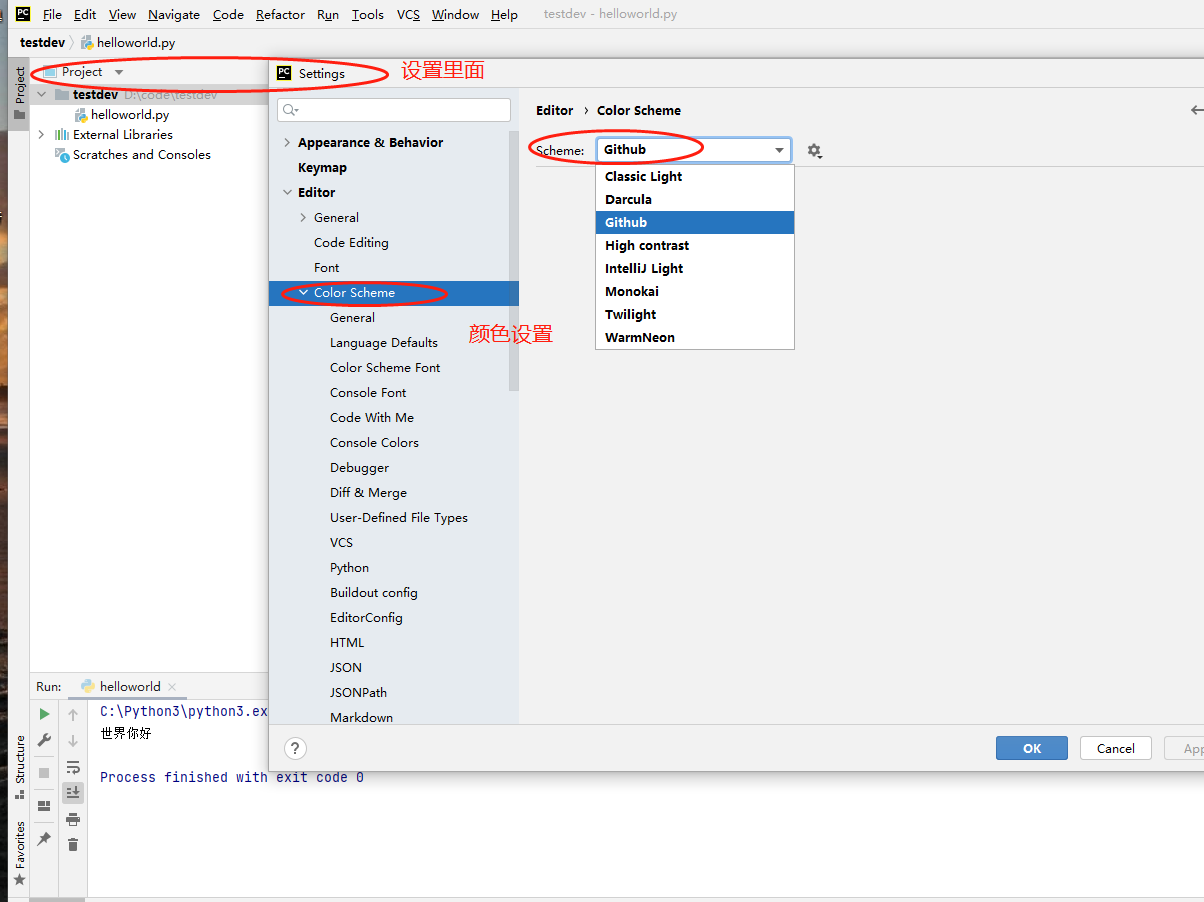Screen dimensions: 1204x902
Task: Open Debugger color settings
Action: [x=359, y=467]
